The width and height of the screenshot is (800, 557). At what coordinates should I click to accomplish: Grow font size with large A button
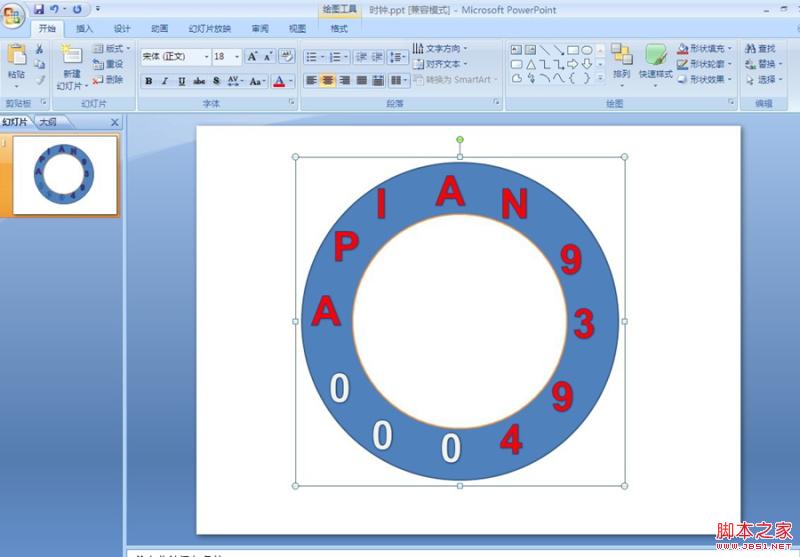pyautogui.click(x=252, y=56)
